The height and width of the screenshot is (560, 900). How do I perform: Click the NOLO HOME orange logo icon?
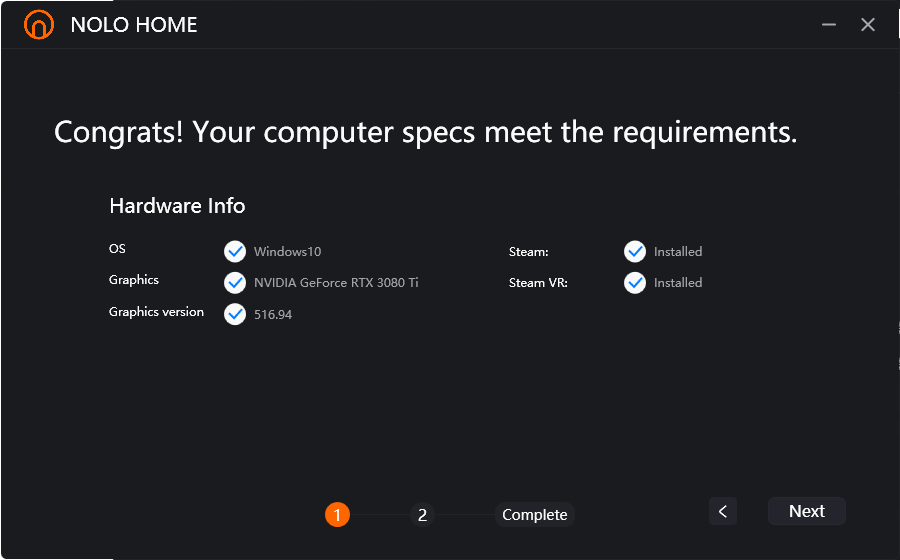(x=39, y=25)
